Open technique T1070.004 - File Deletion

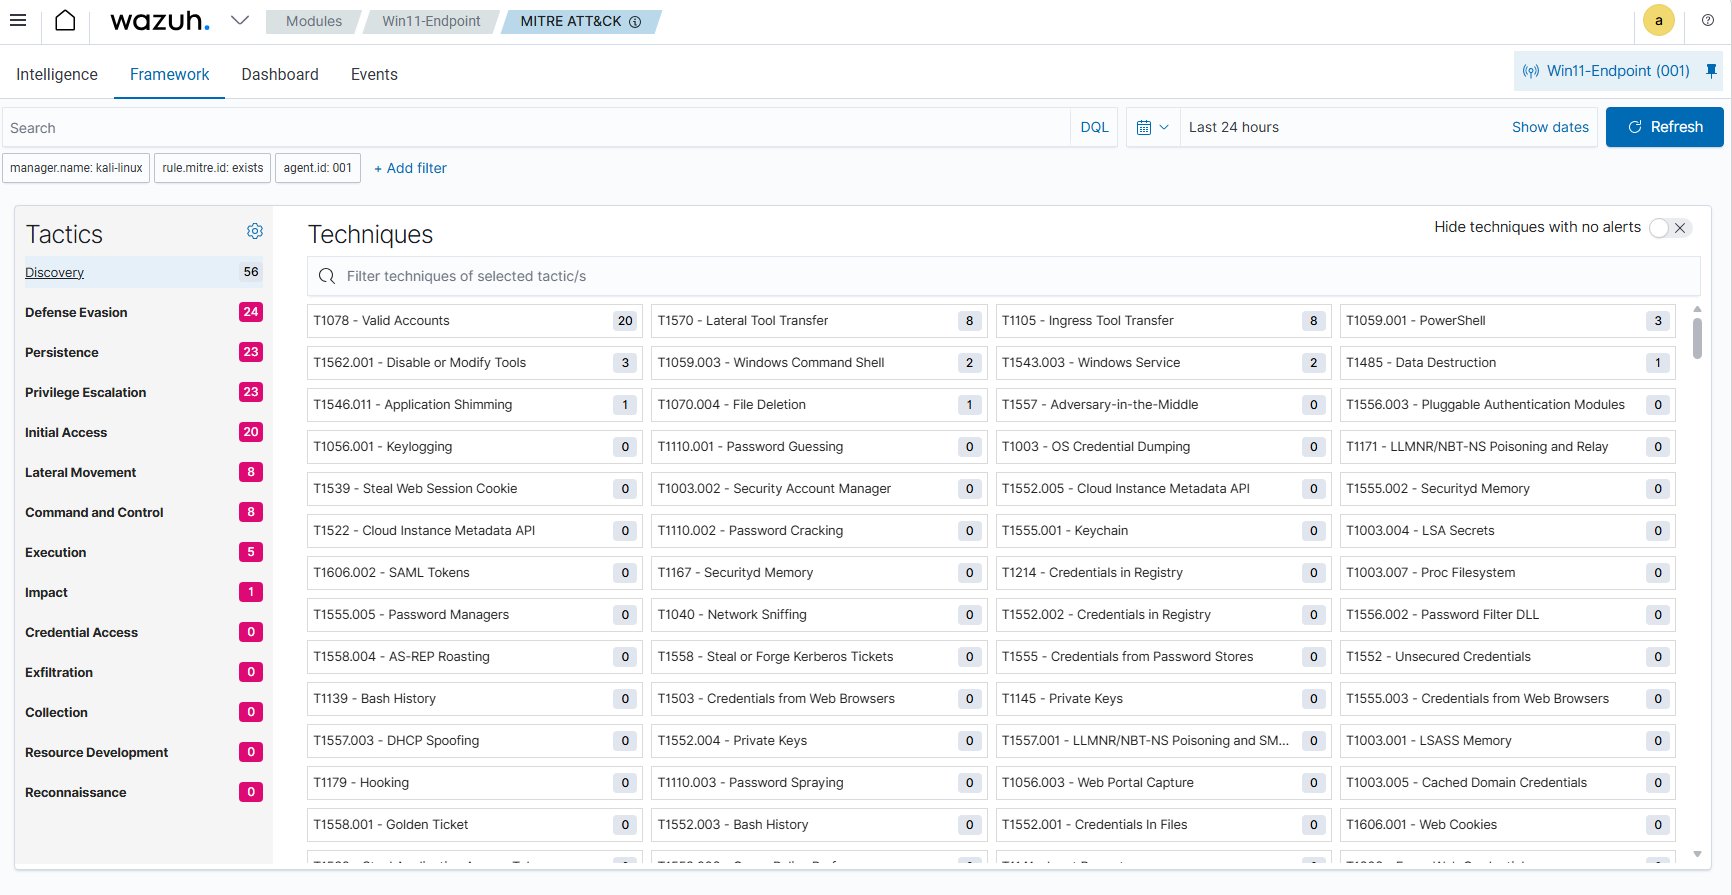coord(819,405)
